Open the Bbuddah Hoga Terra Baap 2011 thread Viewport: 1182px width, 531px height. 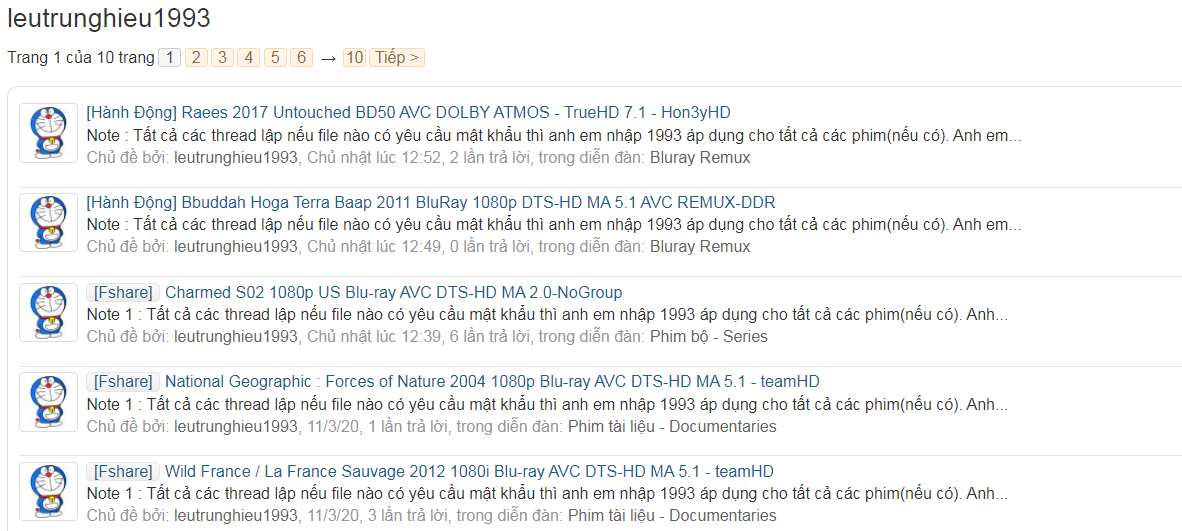click(x=479, y=202)
